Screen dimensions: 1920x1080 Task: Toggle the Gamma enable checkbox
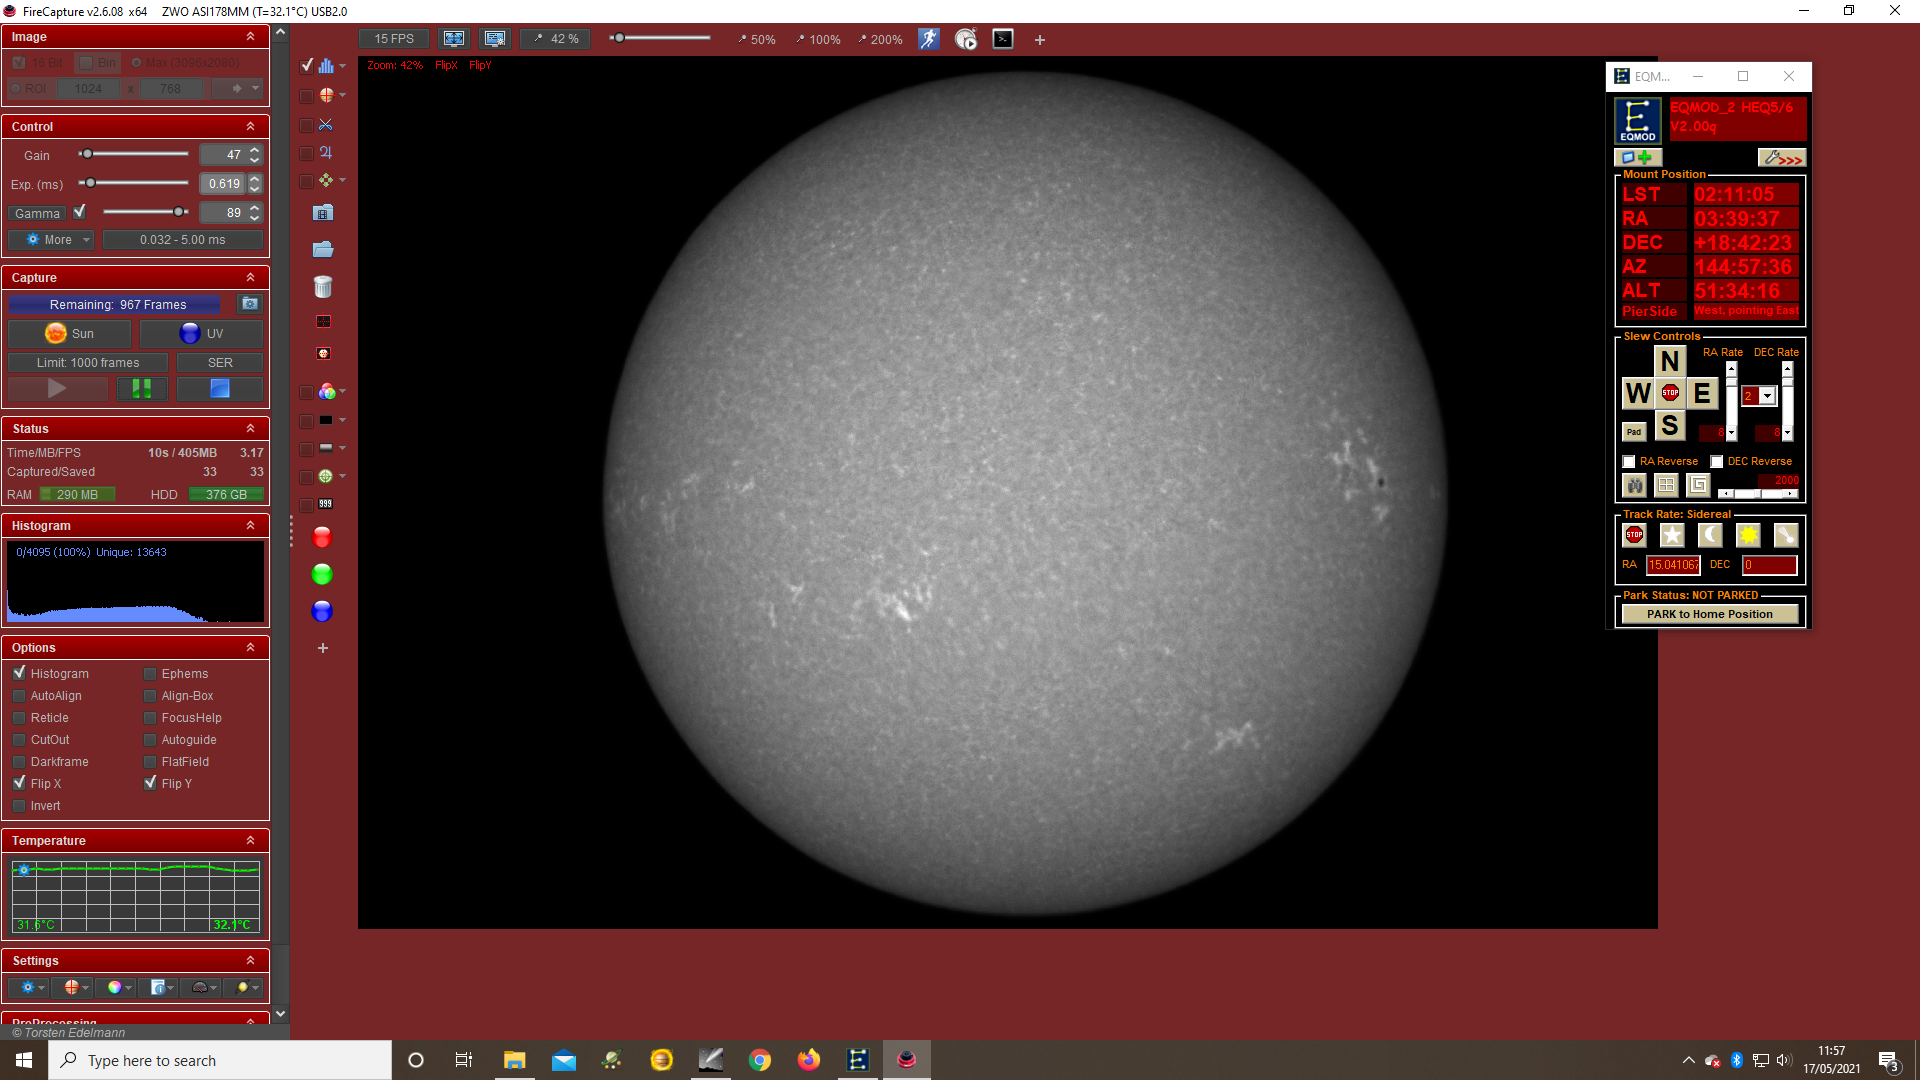click(80, 212)
